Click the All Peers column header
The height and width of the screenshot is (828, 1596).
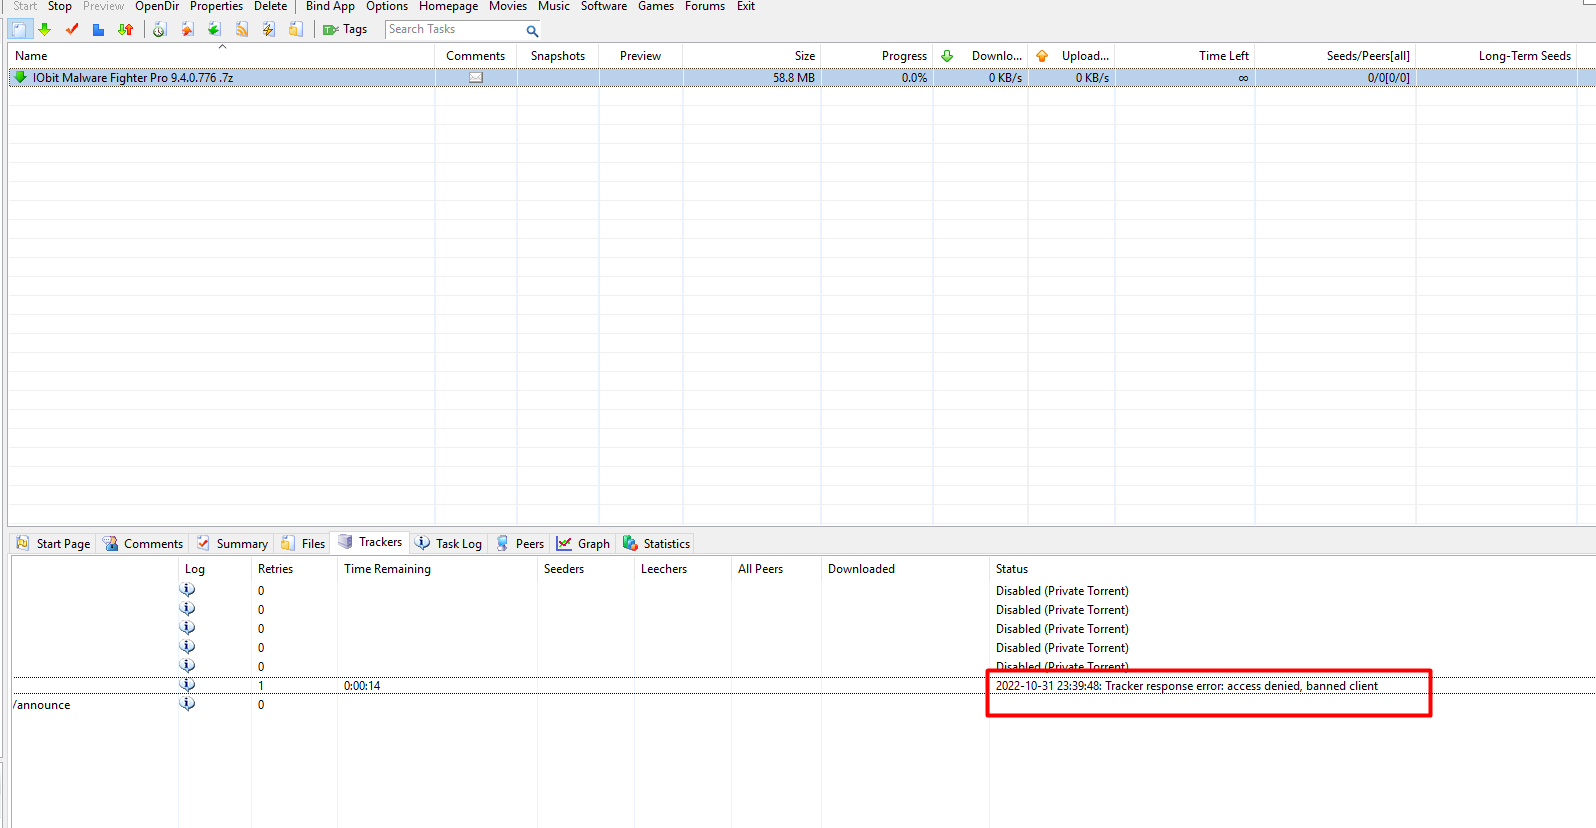pyautogui.click(x=760, y=569)
